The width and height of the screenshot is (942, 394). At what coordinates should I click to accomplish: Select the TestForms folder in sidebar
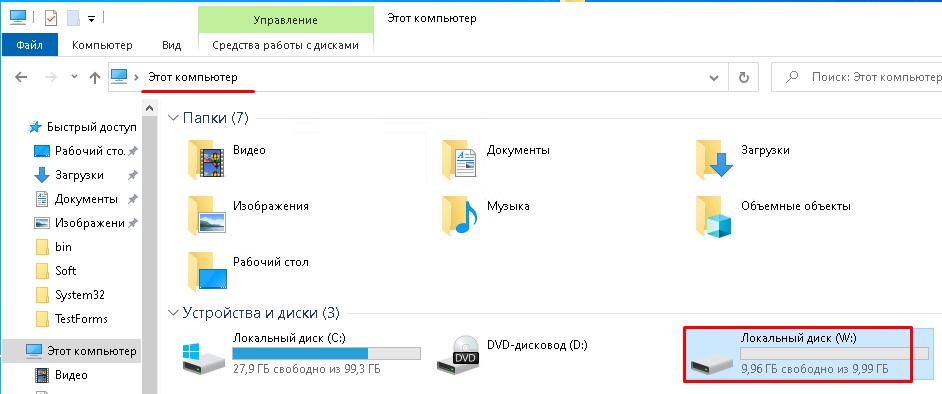(x=81, y=319)
